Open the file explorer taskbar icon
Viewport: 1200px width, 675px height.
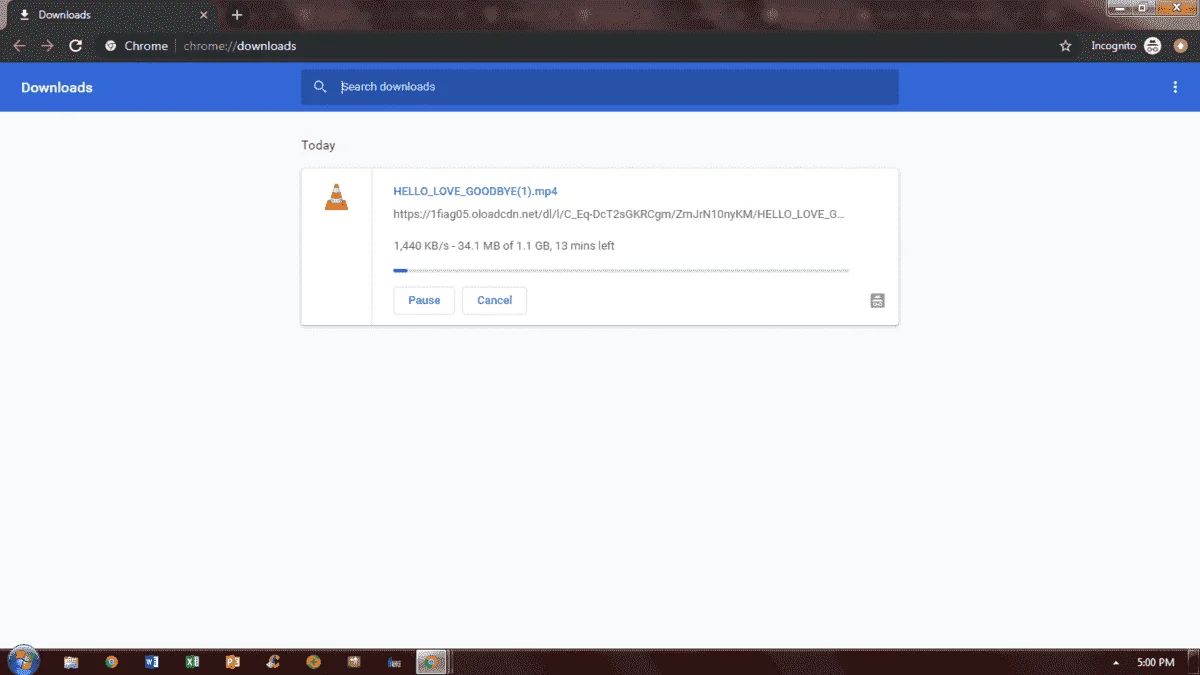[x=71, y=662]
